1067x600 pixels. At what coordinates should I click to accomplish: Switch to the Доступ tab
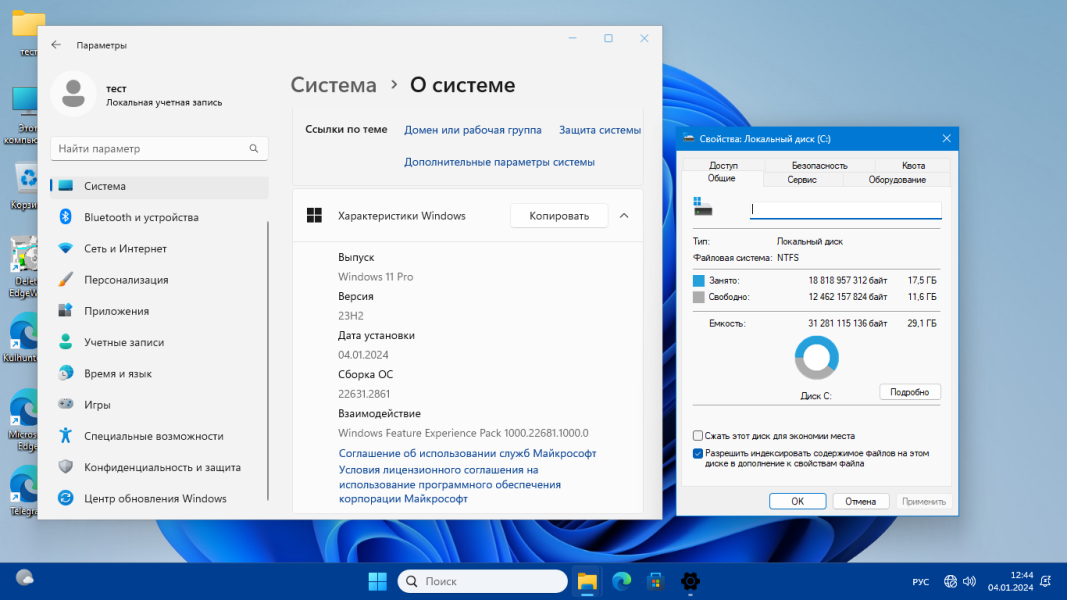coord(723,165)
